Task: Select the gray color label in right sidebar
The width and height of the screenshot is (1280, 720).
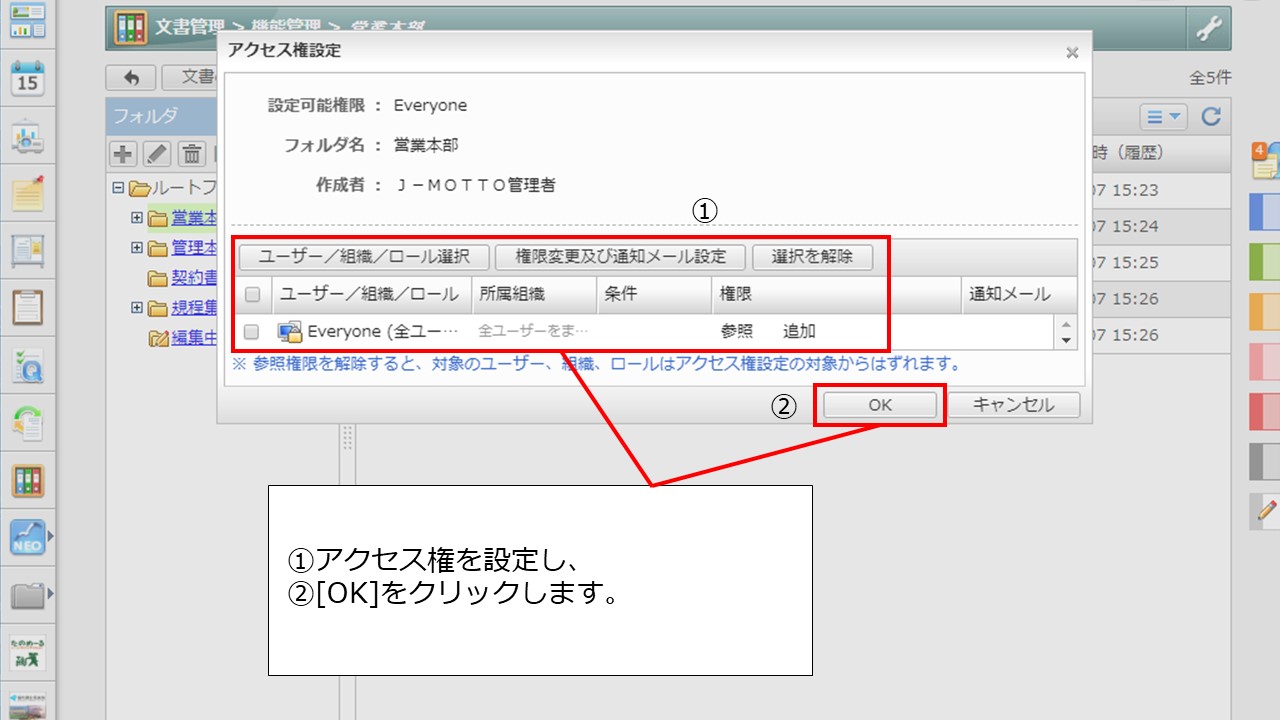Action: pyautogui.click(x=1266, y=462)
